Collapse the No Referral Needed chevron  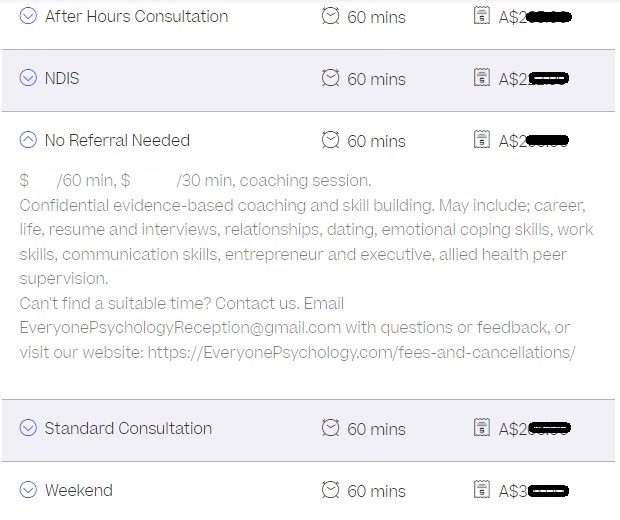click(x=28, y=141)
